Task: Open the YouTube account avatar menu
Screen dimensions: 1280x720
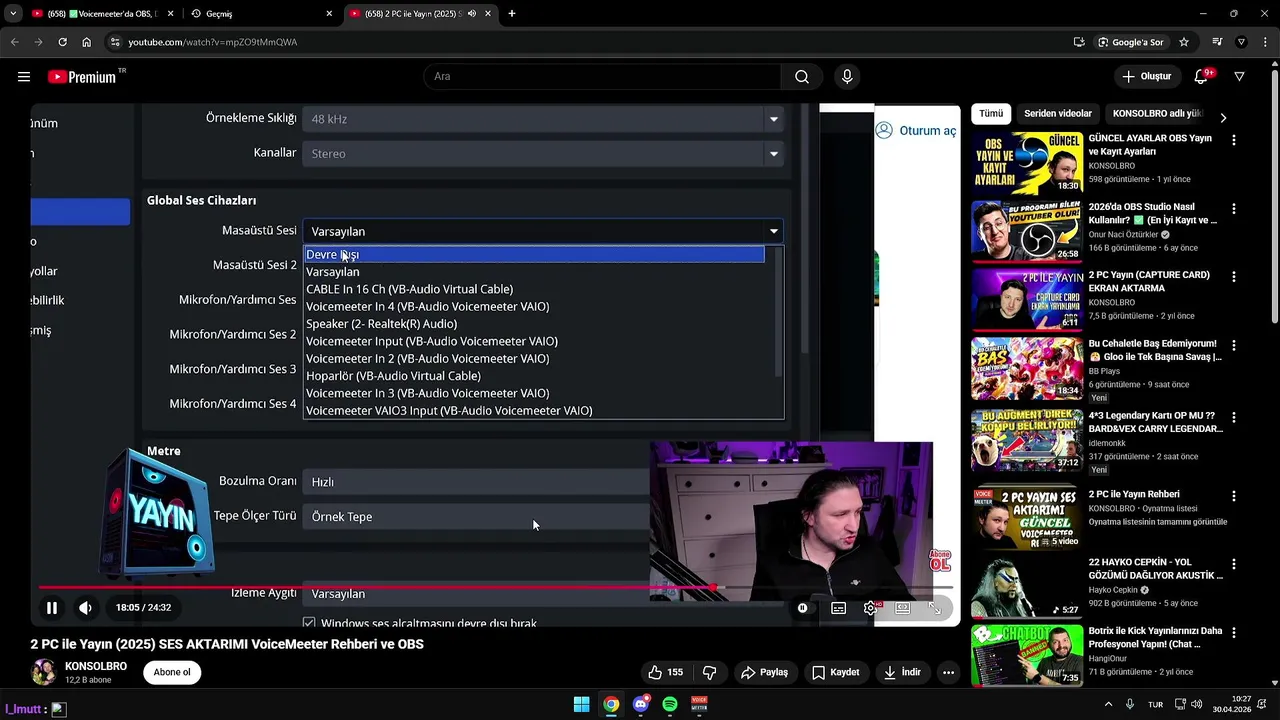Action: click(x=1240, y=77)
